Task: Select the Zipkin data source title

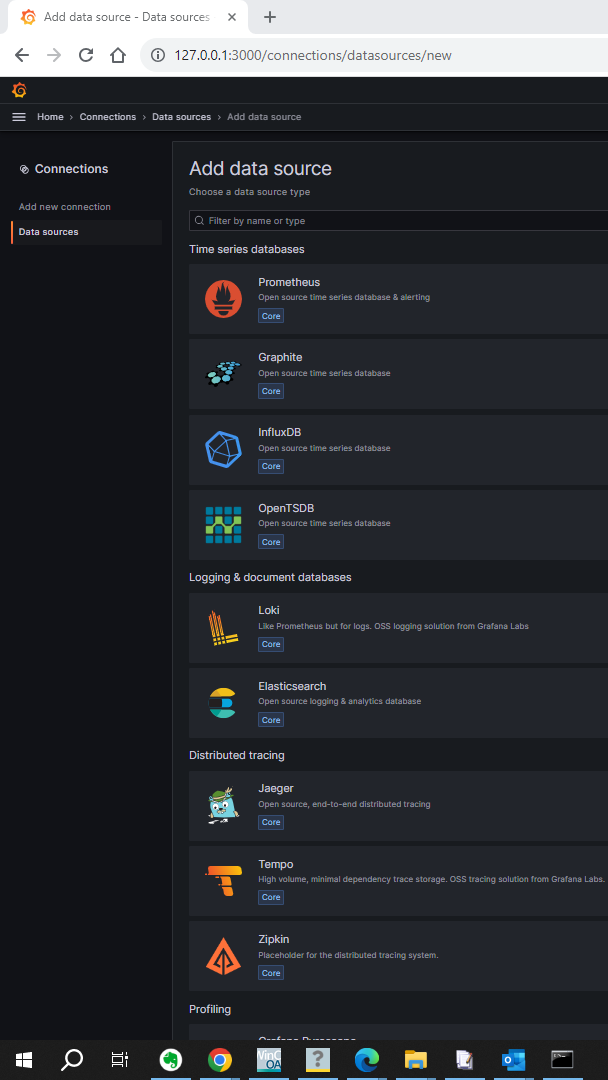Action: click(273, 939)
